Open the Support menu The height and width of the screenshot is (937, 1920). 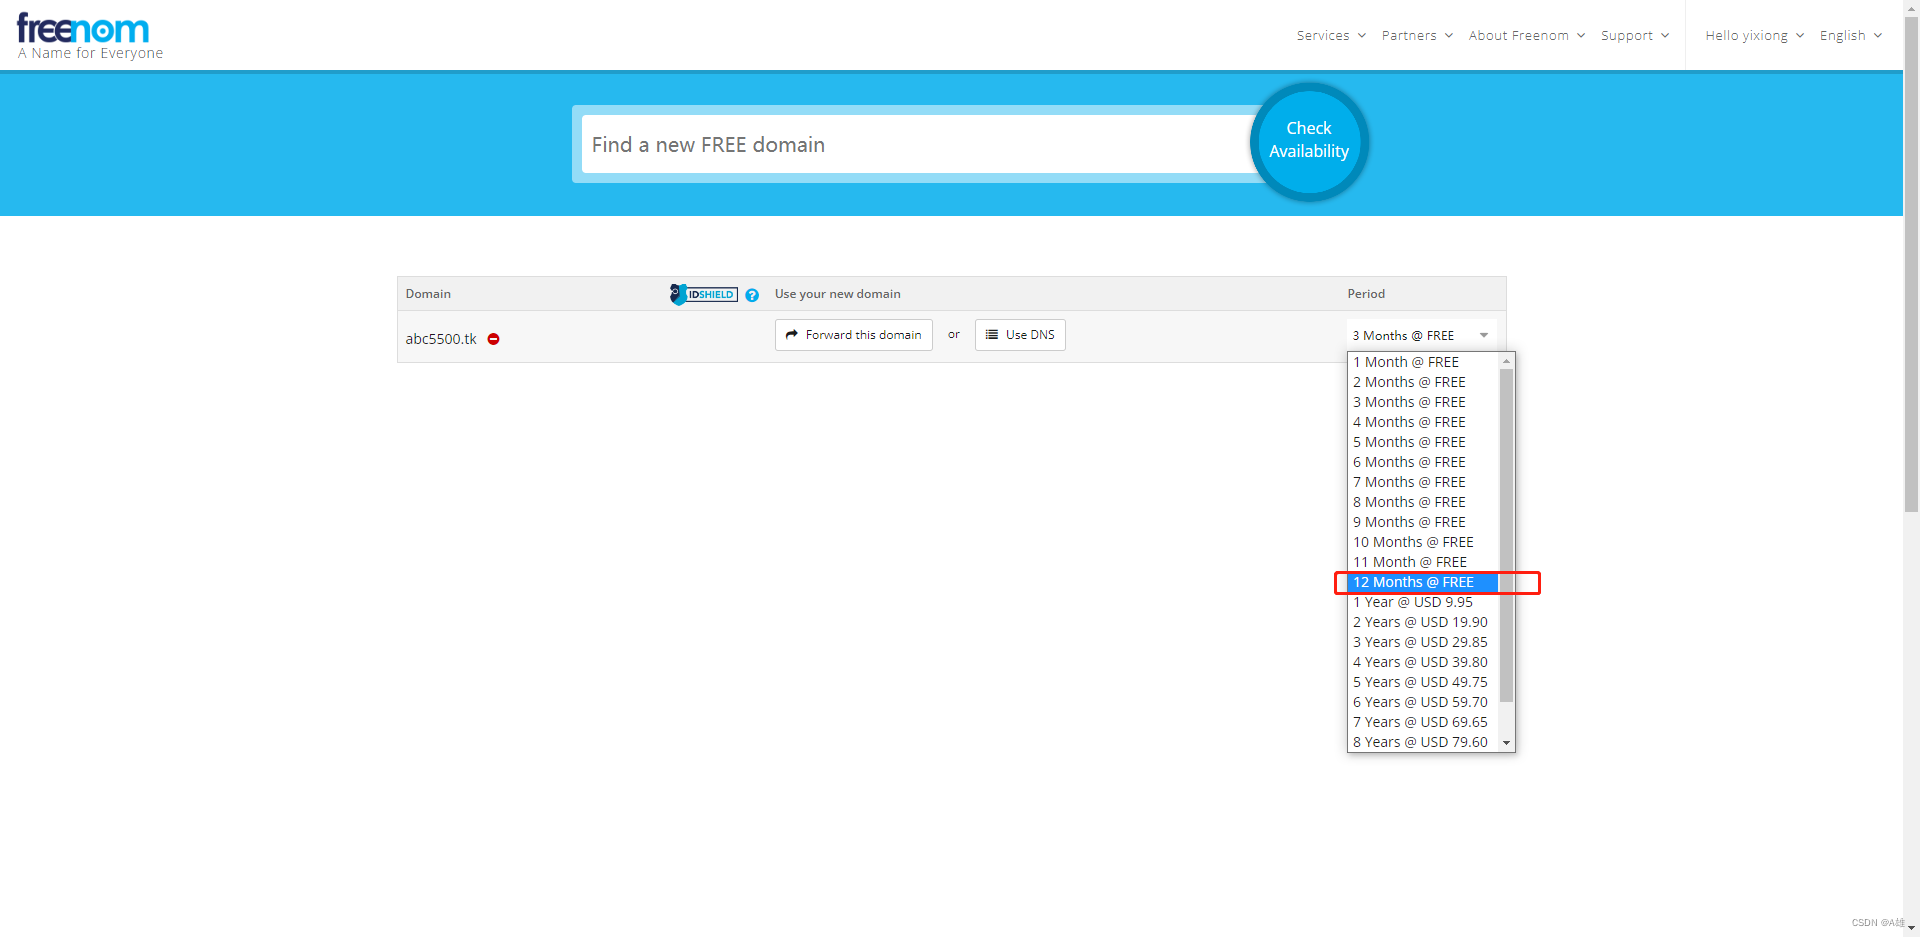click(1635, 35)
